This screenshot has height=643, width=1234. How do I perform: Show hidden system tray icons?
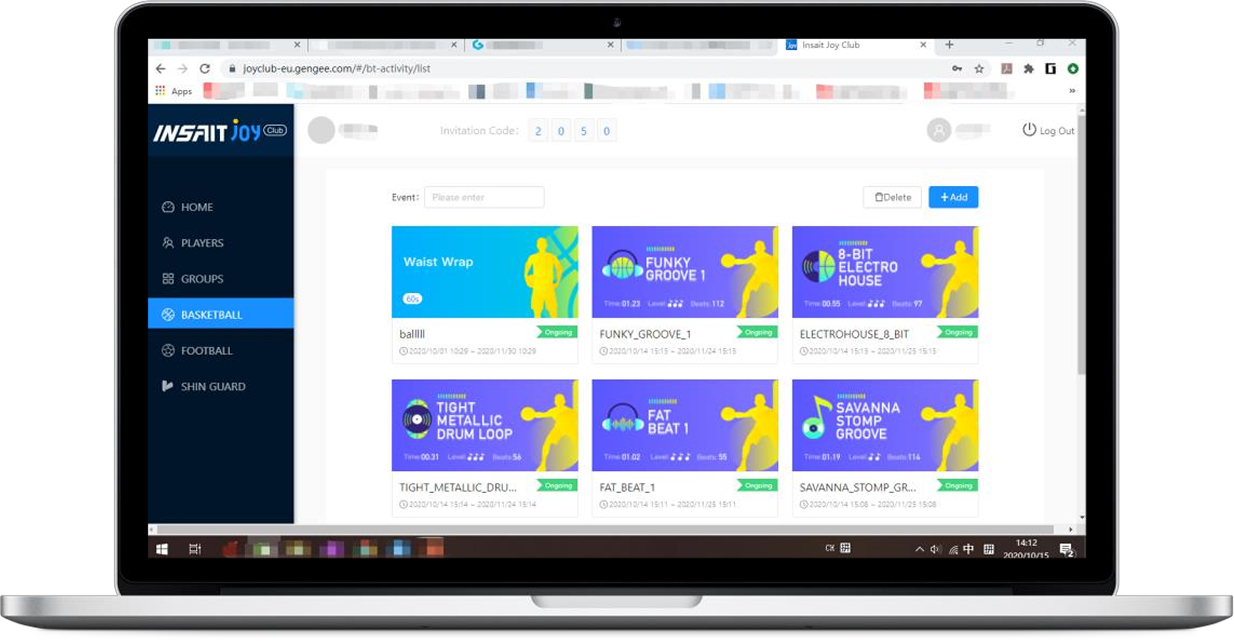pyautogui.click(x=920, y=549)
